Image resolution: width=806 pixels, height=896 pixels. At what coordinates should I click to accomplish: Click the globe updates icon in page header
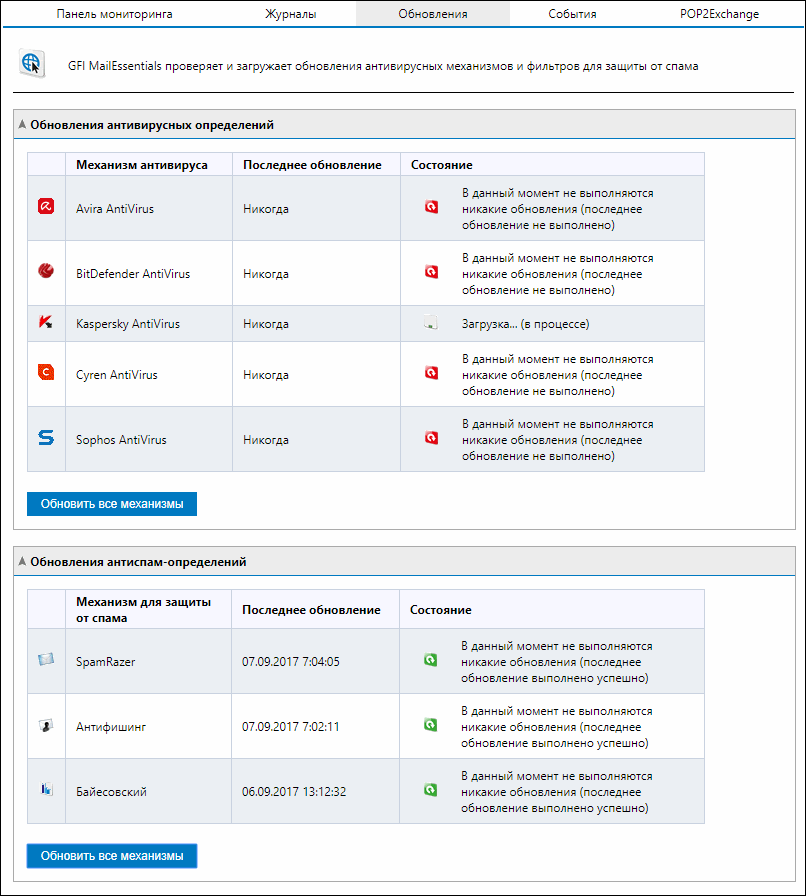tap(32, 63)
